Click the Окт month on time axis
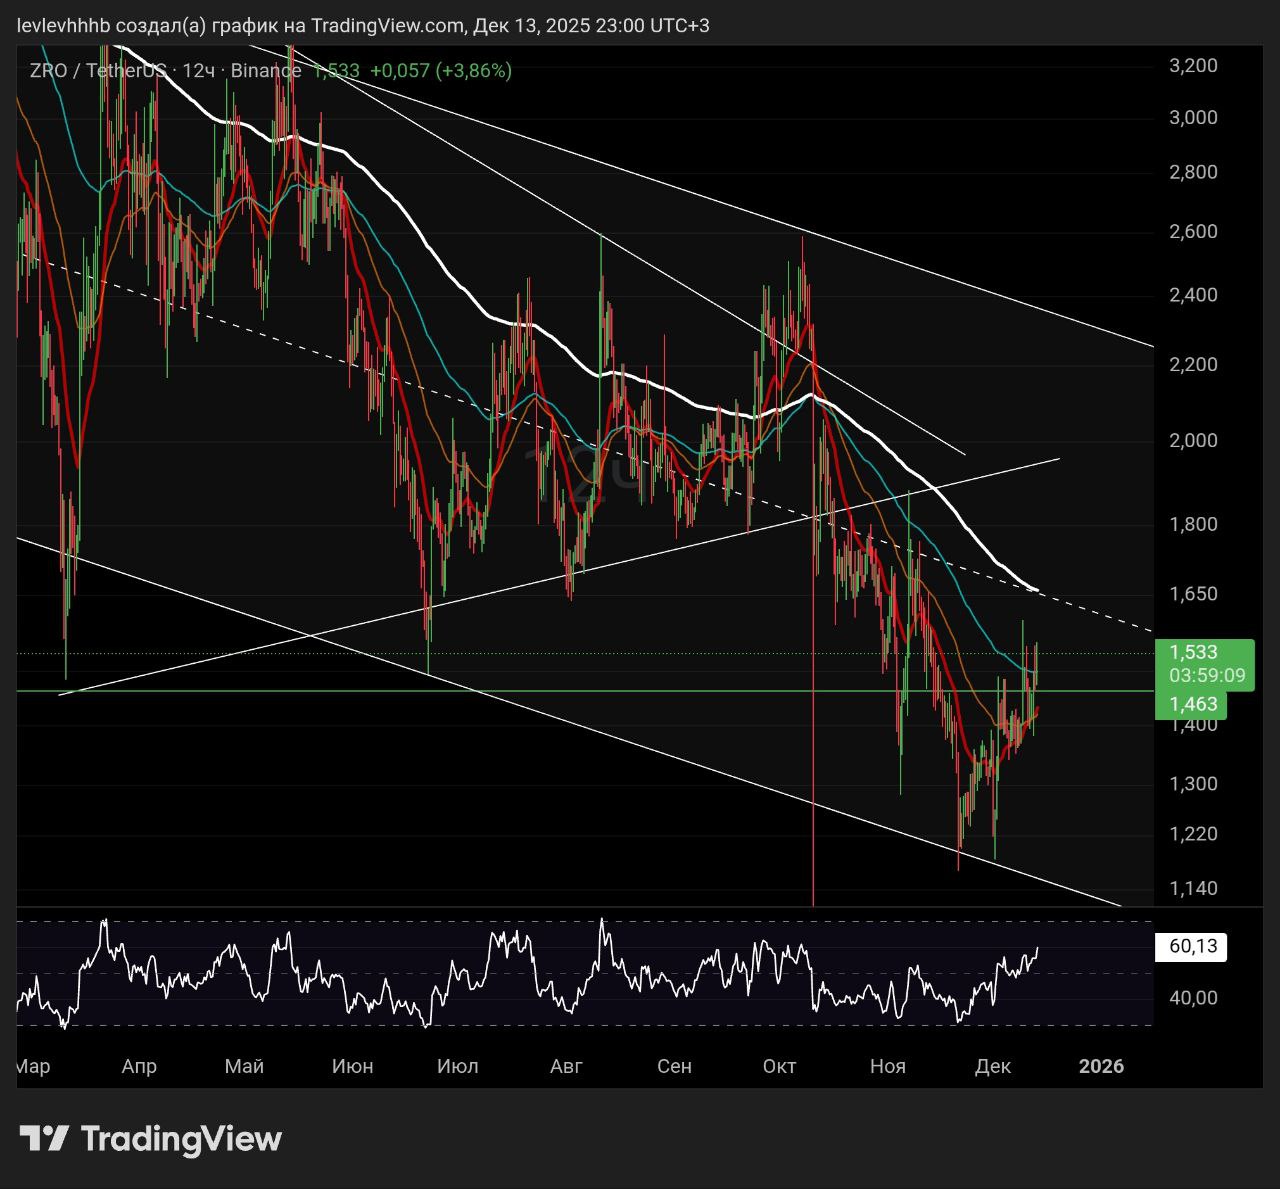Screen dimensions: 1280x1189 pyautogui.click(x=779, y=1066)
